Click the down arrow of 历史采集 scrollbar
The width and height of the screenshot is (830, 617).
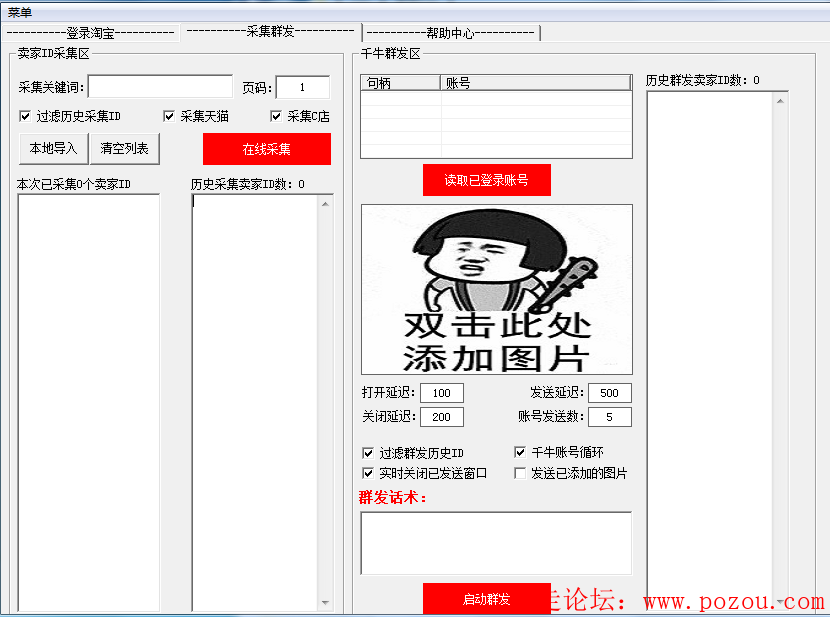(x=325, y=603)
